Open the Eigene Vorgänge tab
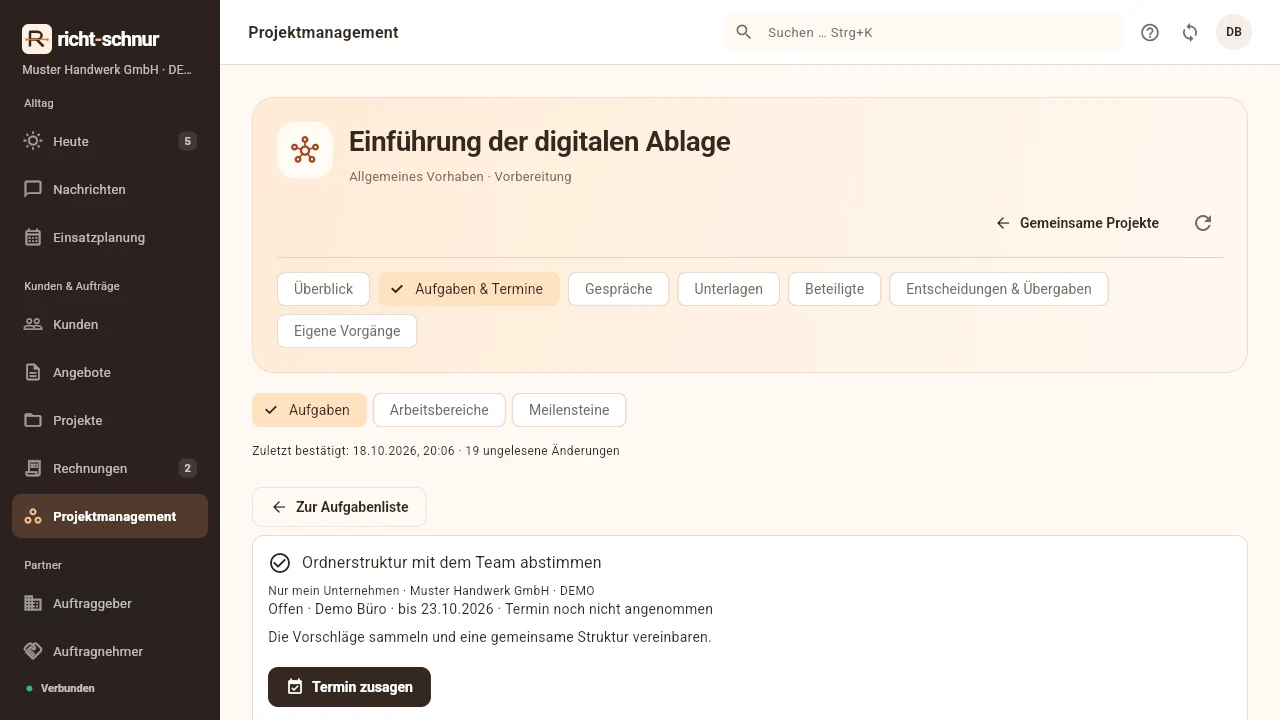This screenshot has width=1280, height=720. tap(347, 331)
